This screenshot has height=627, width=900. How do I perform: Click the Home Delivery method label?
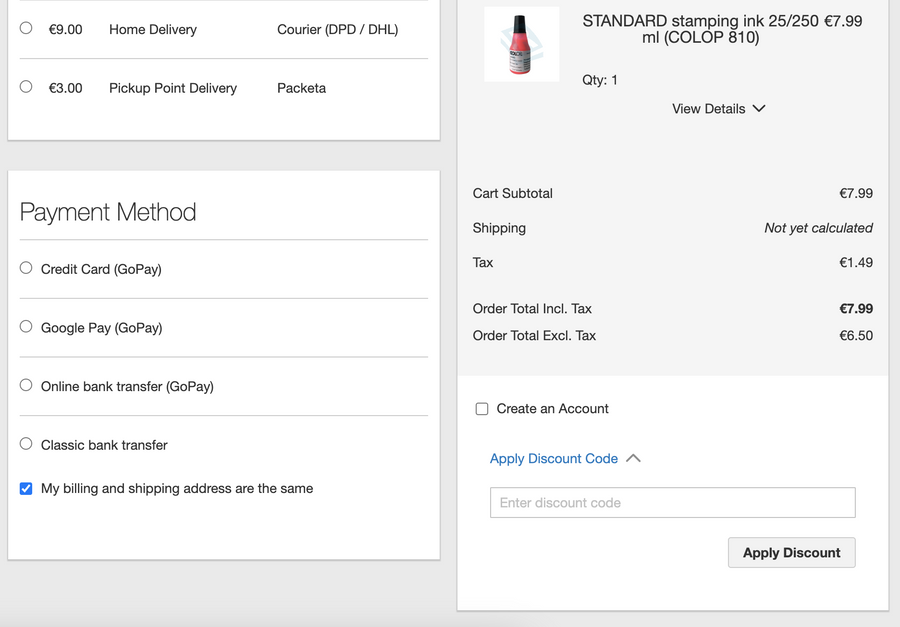click(153, 30)
